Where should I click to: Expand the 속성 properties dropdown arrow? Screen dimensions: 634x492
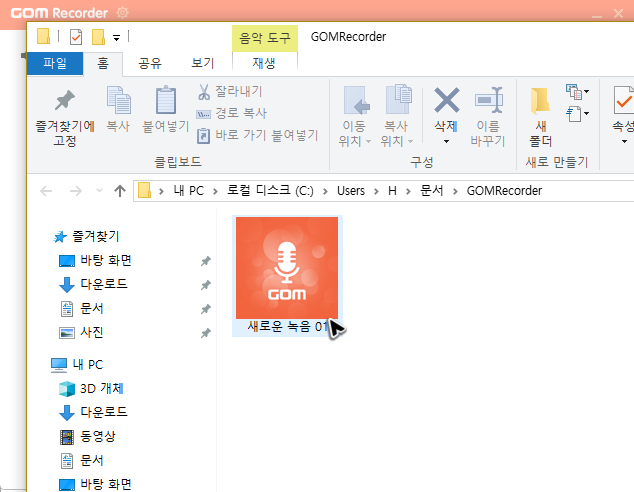click(x=624, y=141)
